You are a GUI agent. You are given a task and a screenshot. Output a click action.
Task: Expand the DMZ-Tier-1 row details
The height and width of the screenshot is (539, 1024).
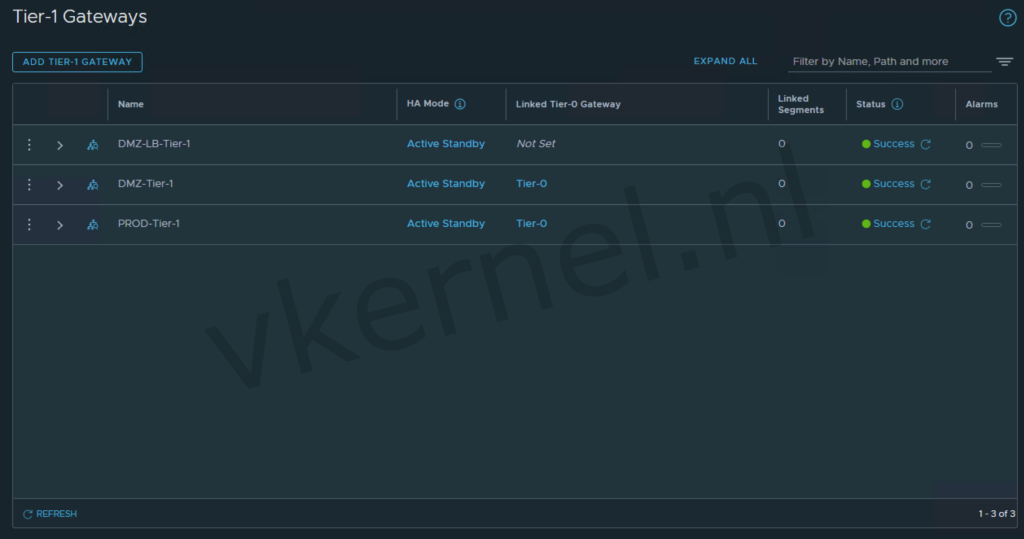[x=60, y=185]
